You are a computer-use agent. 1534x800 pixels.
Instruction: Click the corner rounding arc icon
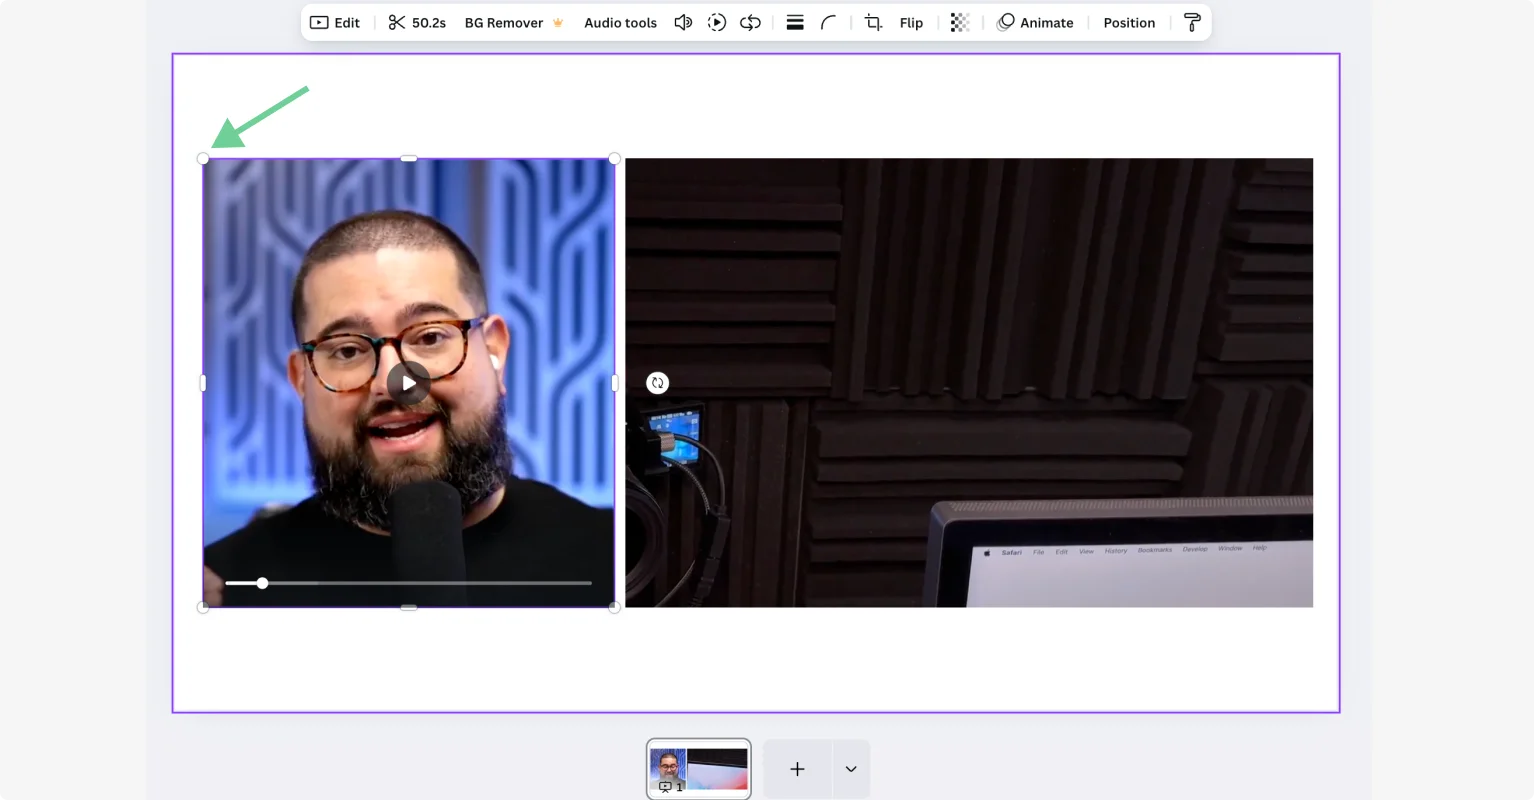coord(829,22)
